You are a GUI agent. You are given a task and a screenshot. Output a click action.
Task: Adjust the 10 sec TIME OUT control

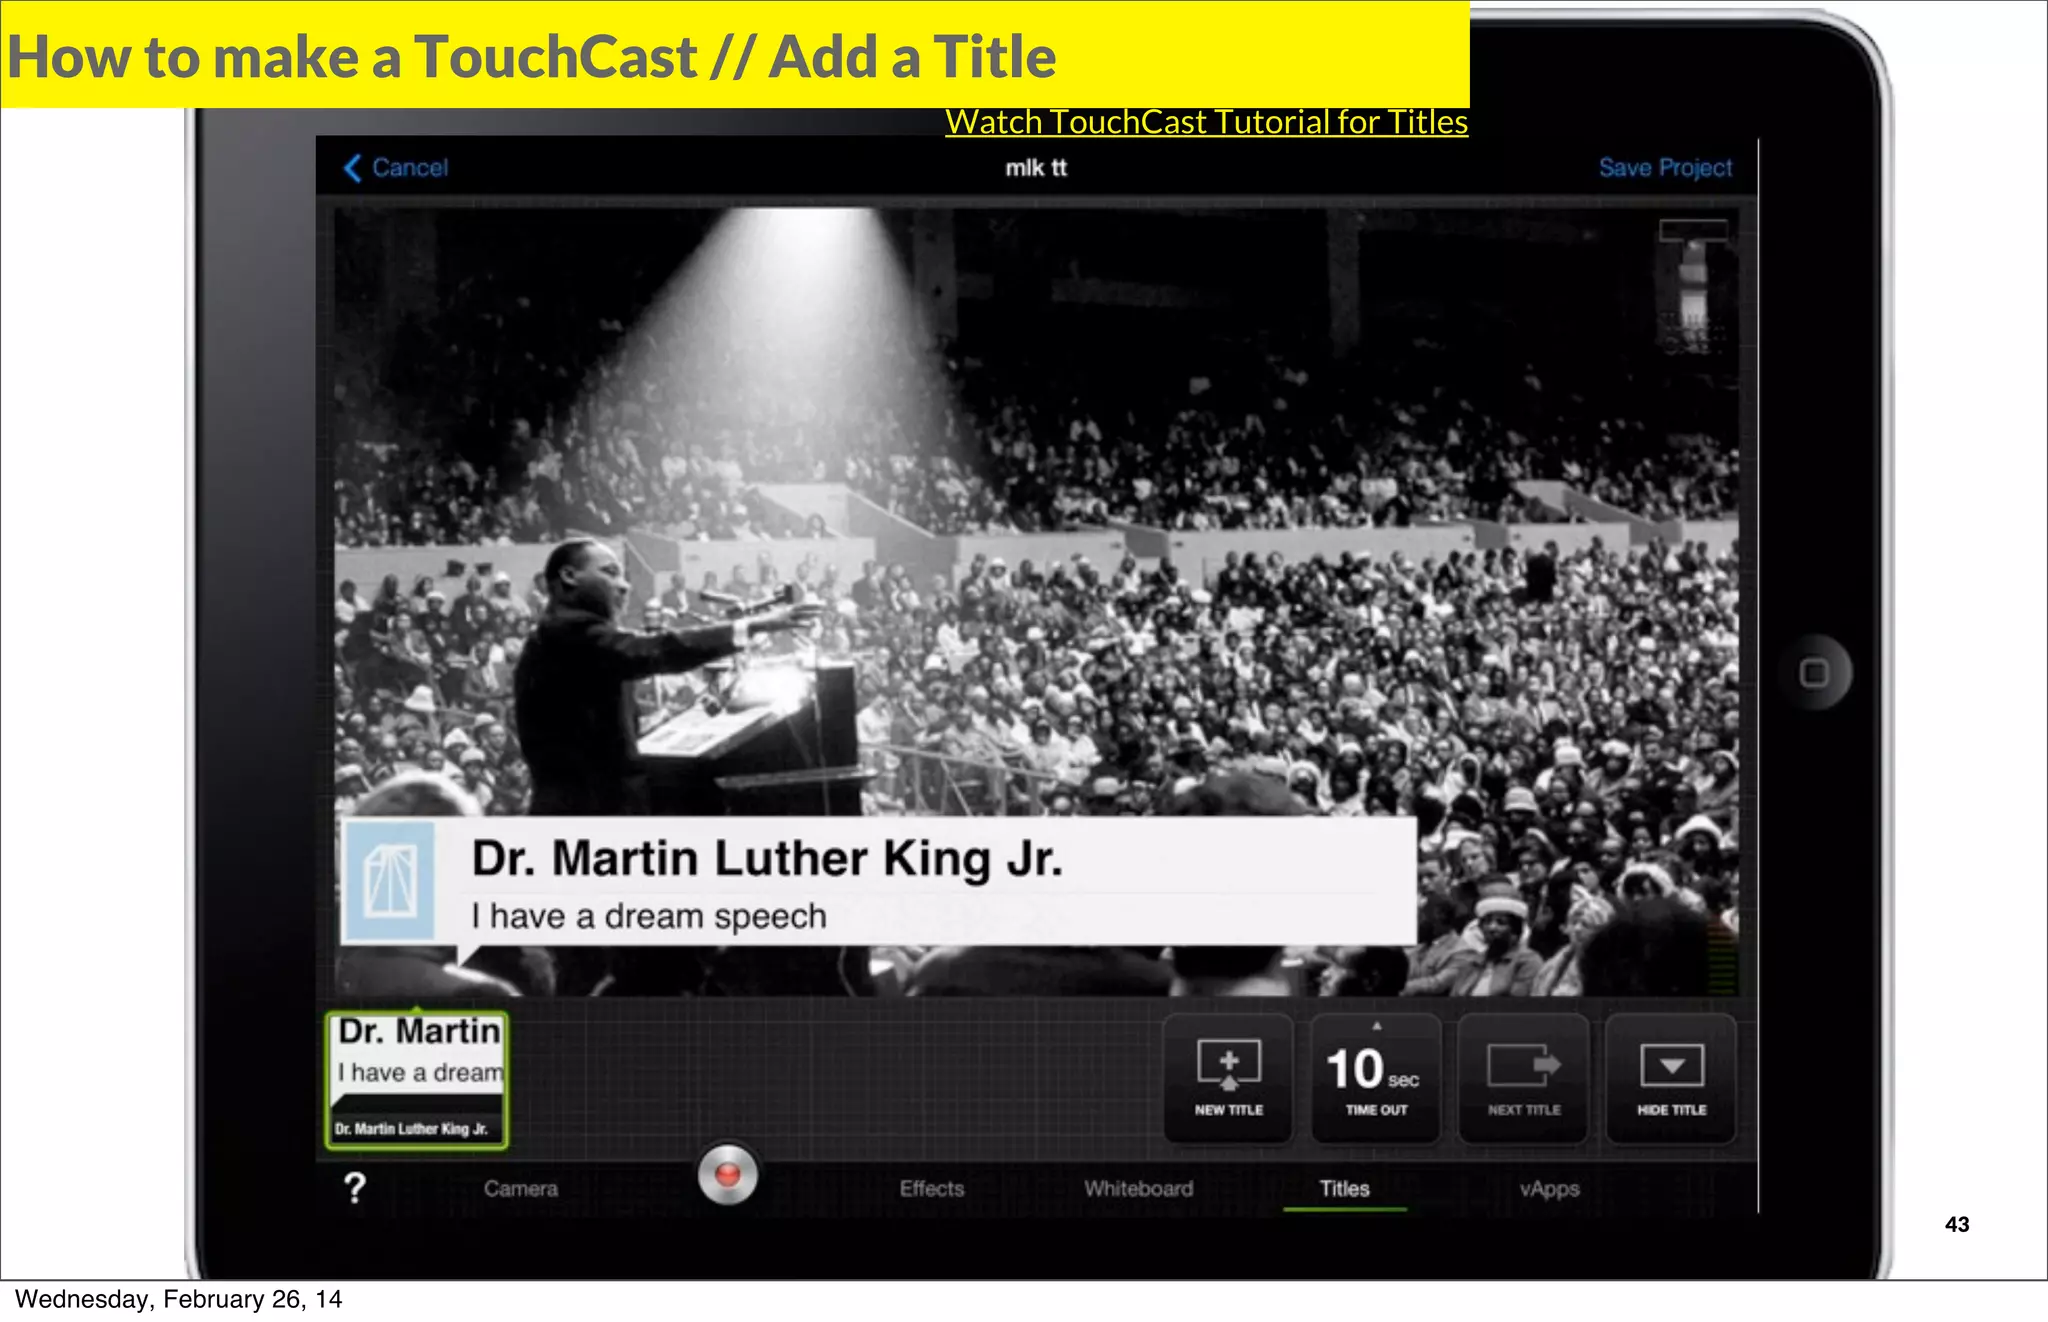click(1376, 1078)
